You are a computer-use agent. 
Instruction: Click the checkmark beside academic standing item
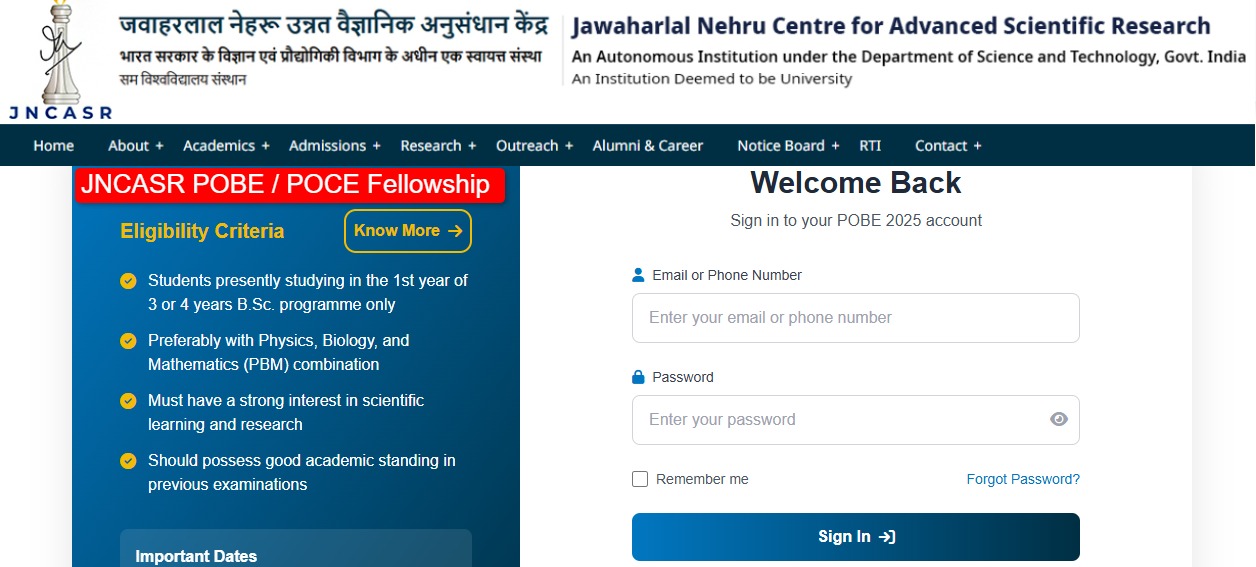point(128,461)
